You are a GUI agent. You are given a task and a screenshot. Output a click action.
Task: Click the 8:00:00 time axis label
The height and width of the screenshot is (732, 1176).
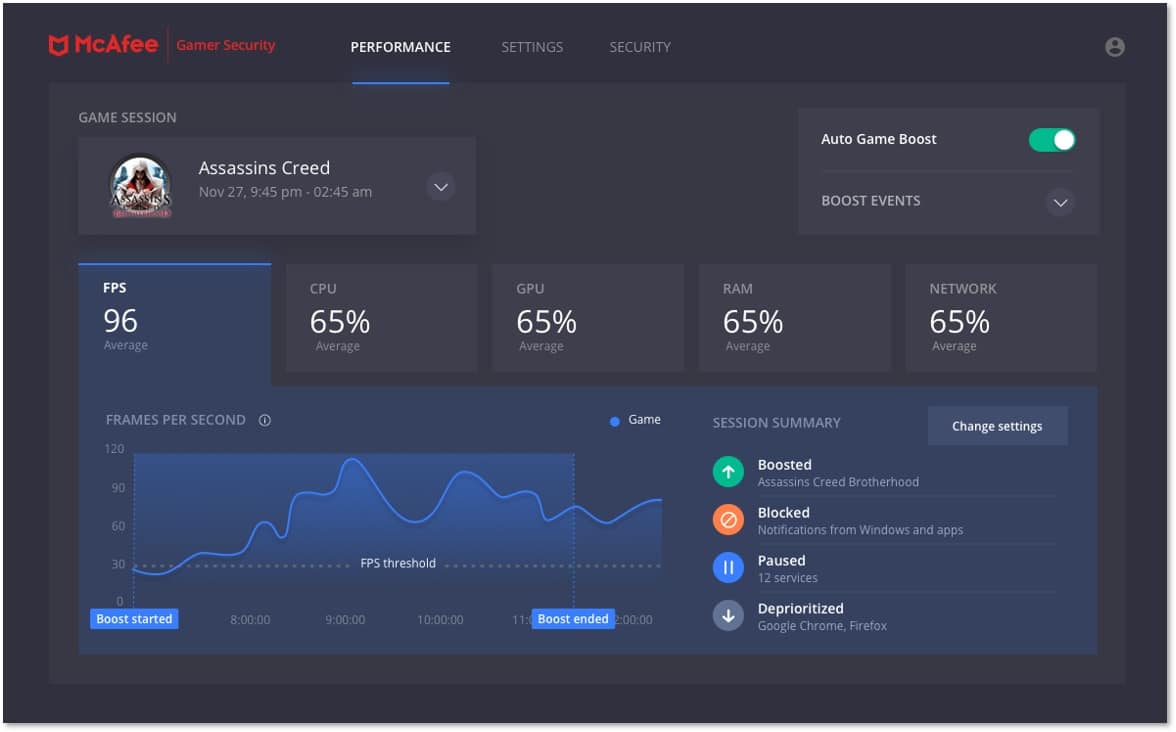pyautogui.click(x=250, y=620)
